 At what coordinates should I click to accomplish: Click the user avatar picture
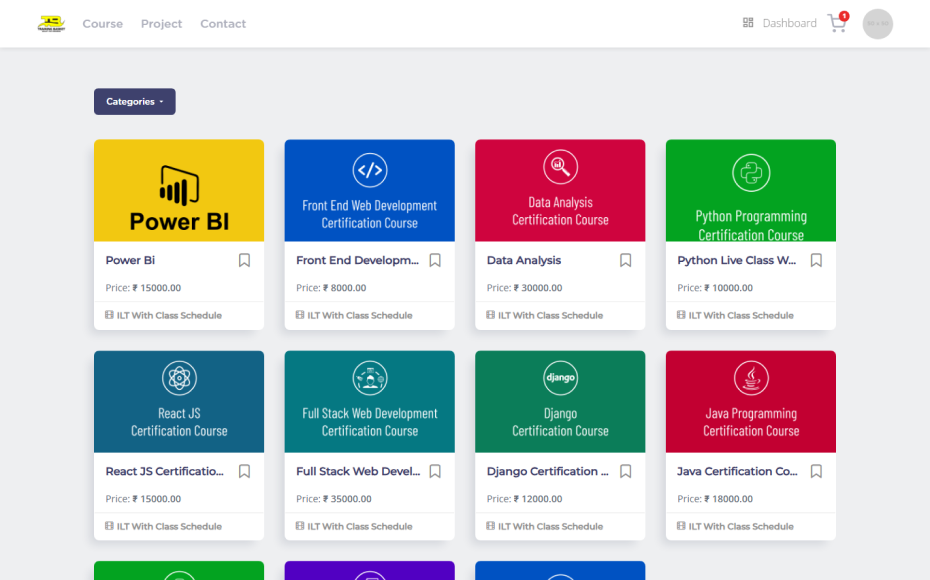coord(877,24)
